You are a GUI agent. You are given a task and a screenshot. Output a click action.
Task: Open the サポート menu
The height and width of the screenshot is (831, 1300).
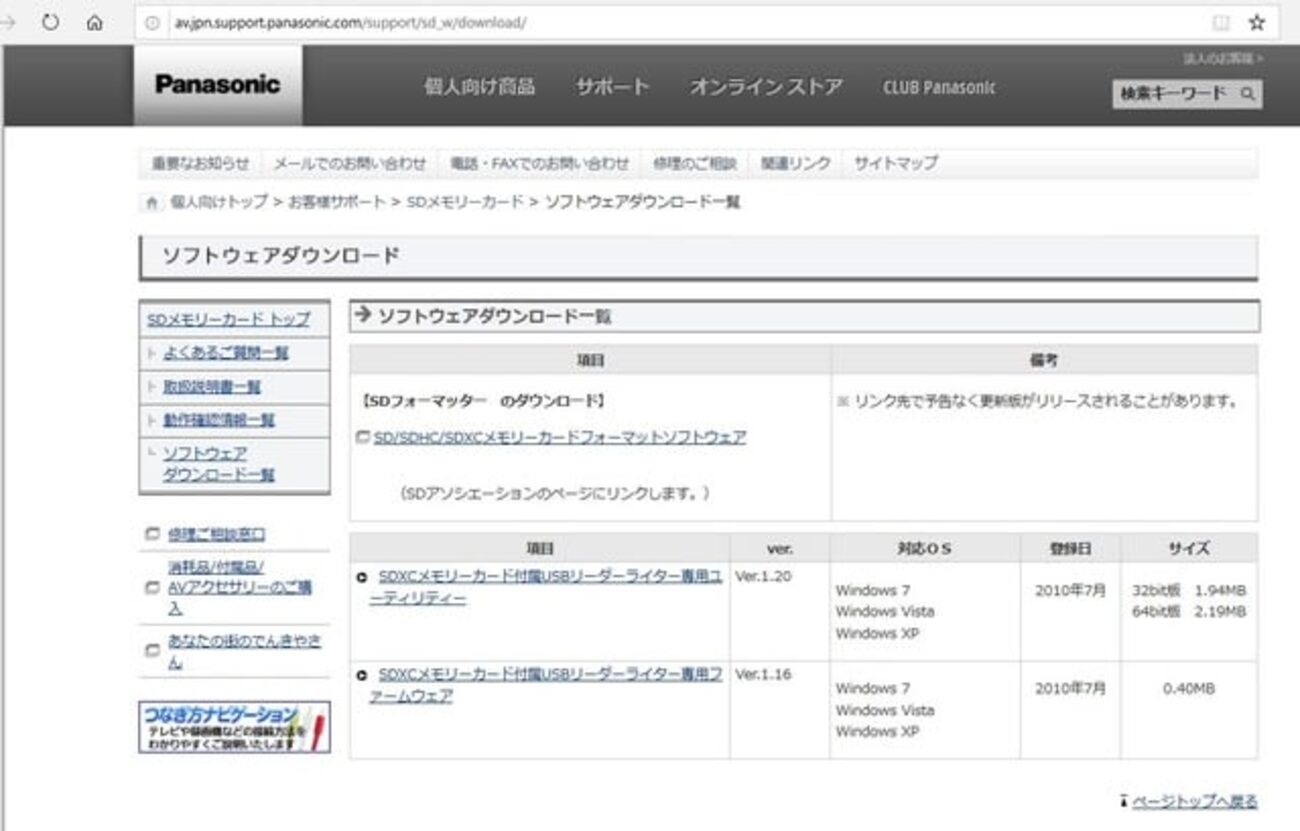pos(612,87)
